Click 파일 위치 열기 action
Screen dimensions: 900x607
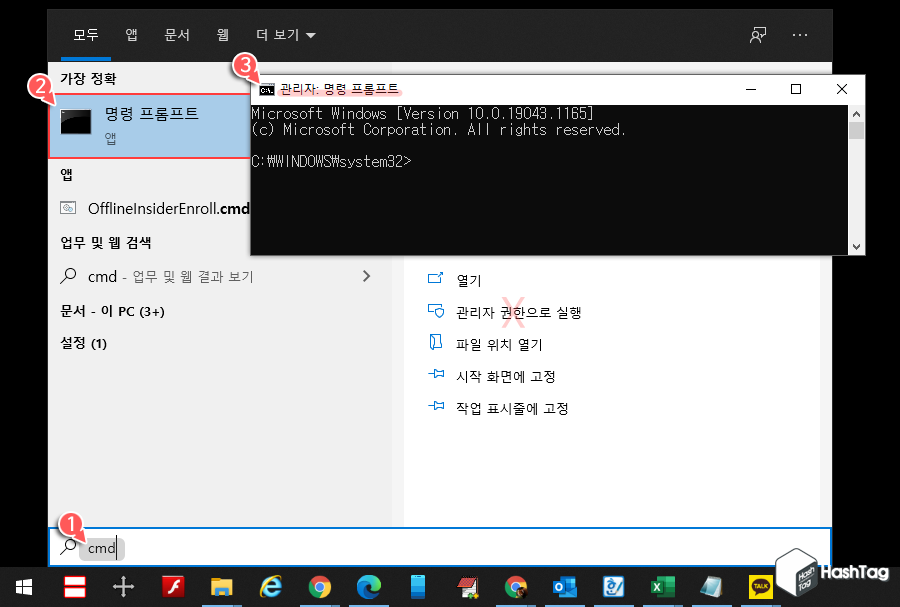point(499,344)
